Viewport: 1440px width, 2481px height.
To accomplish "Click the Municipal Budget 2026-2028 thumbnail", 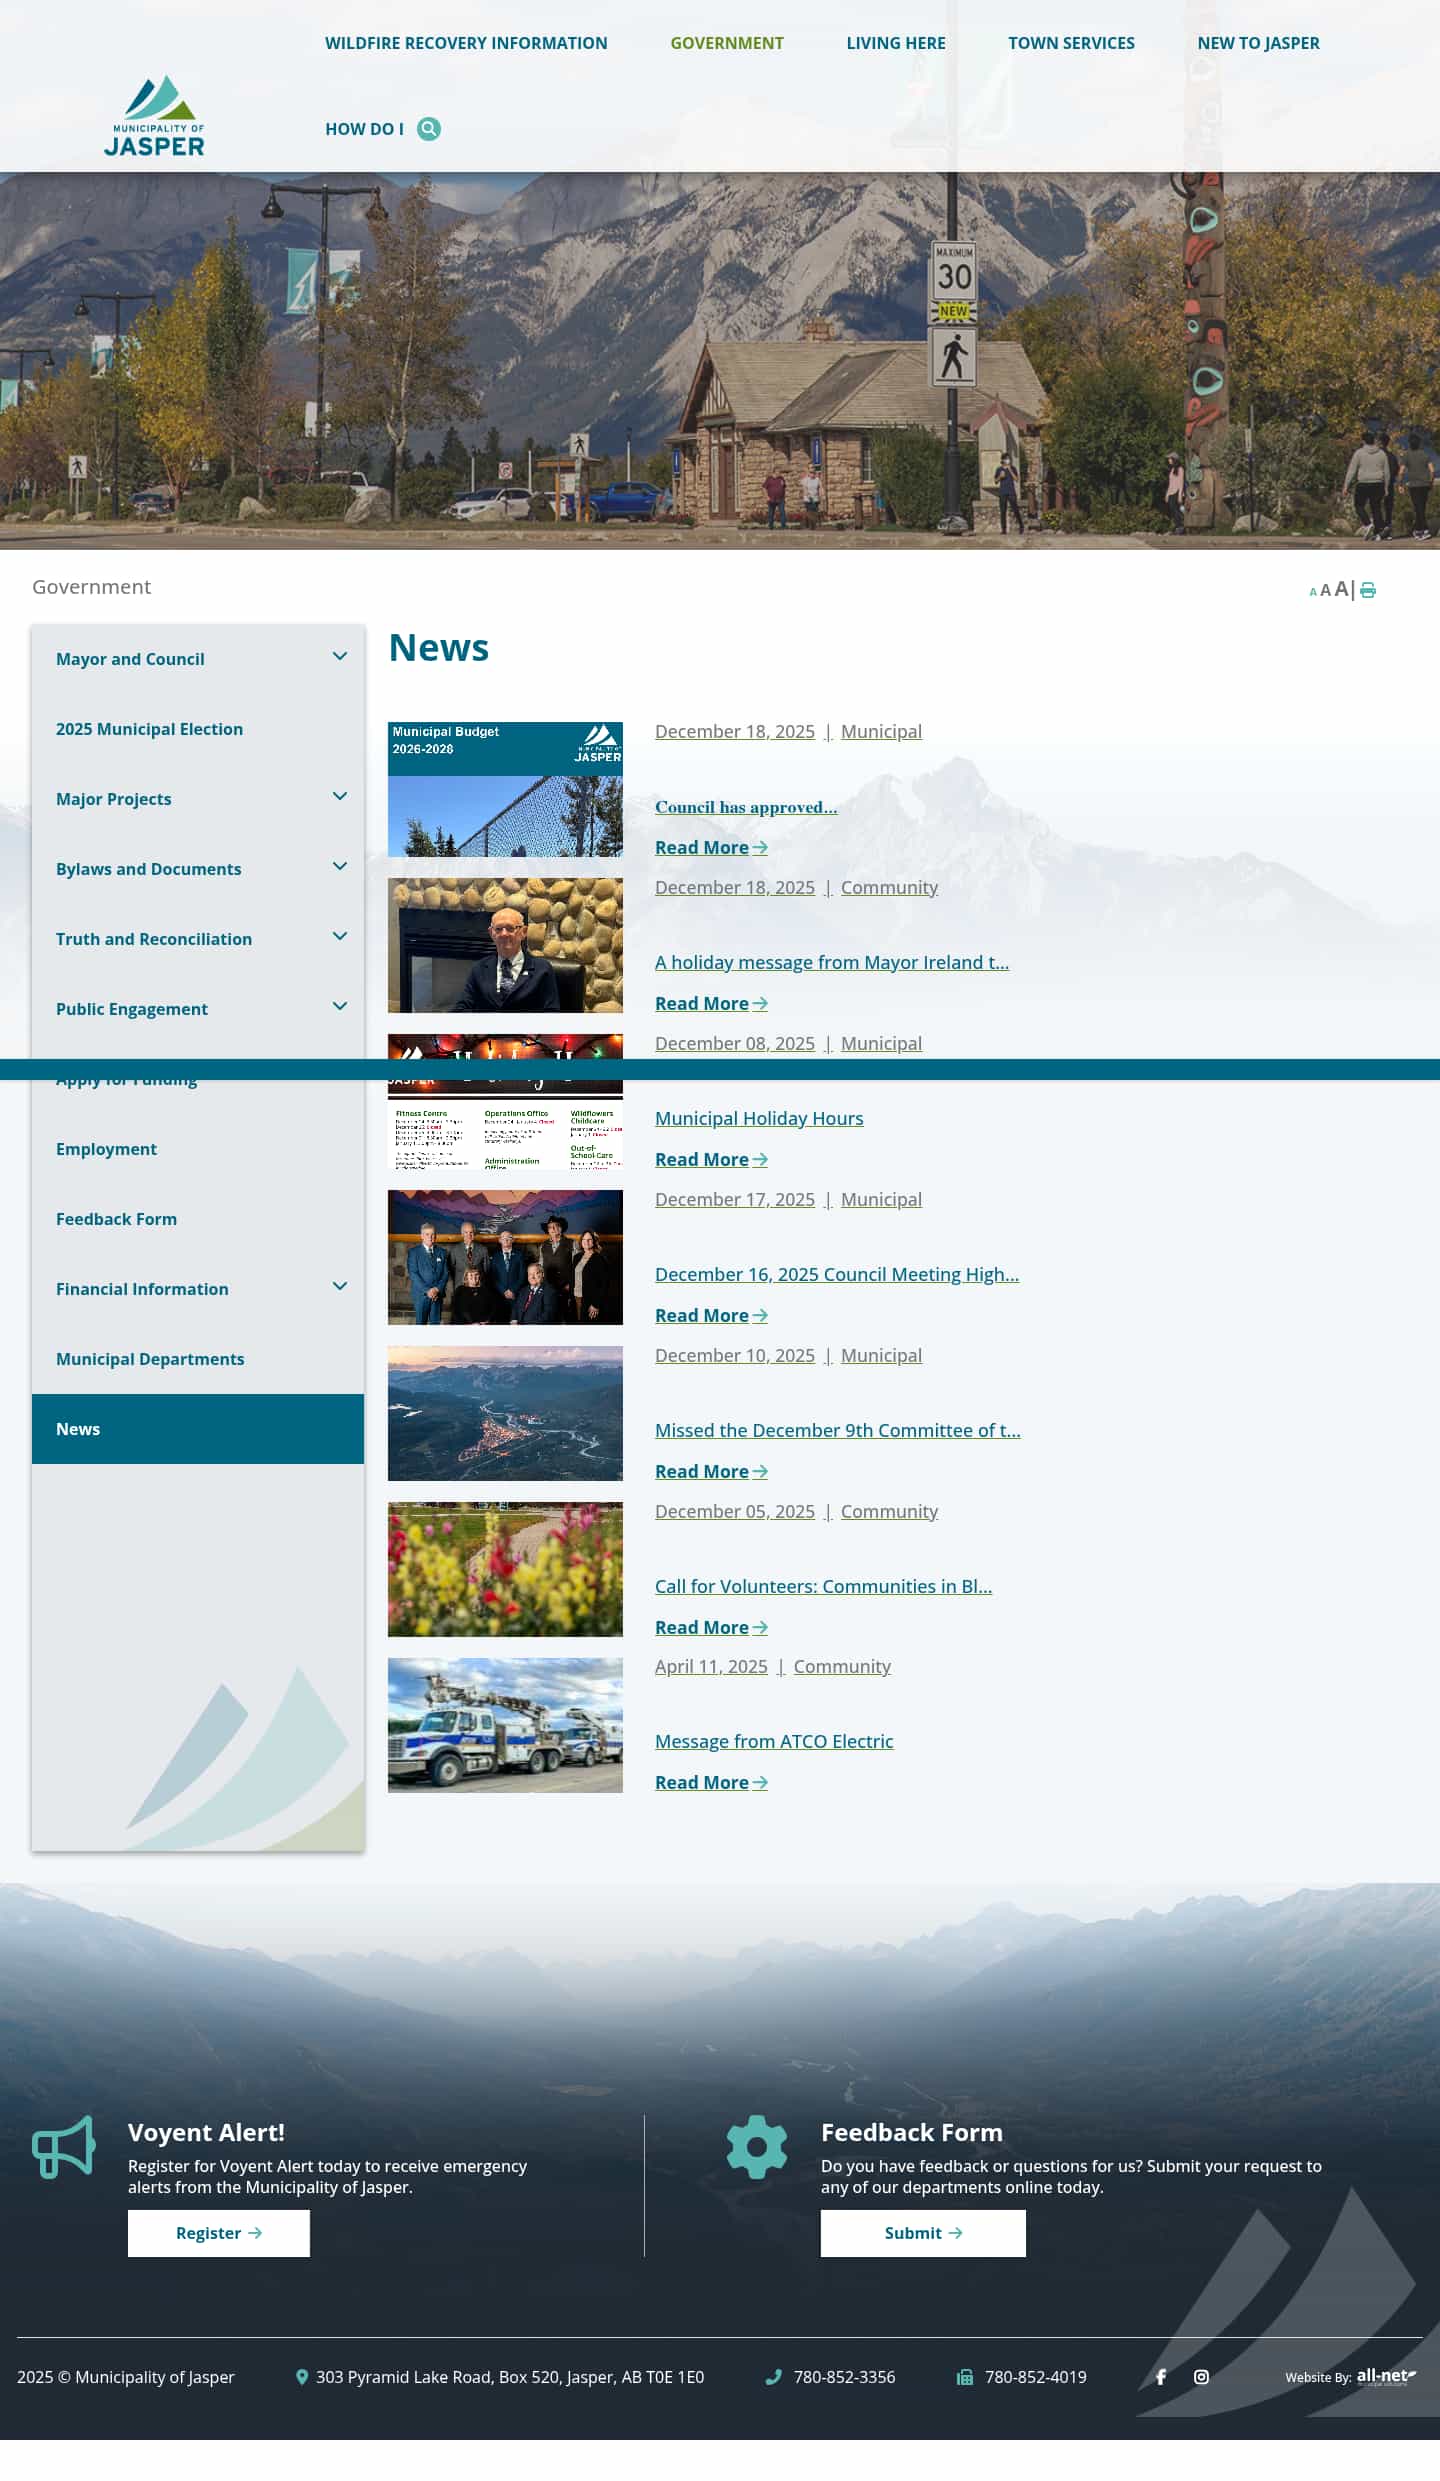I will point(505,789).
